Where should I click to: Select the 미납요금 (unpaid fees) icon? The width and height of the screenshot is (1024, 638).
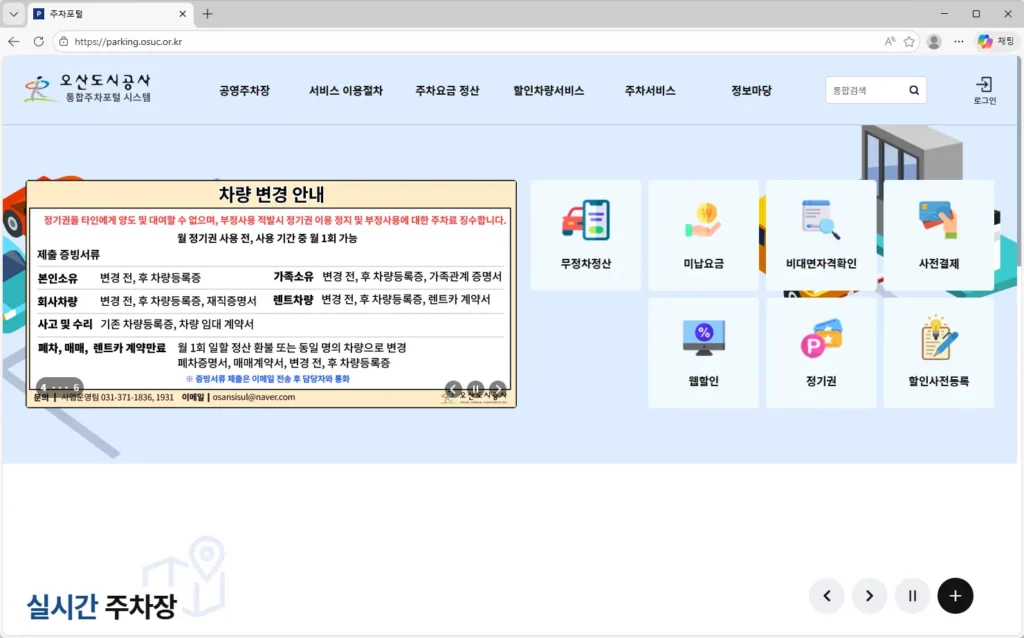[703, 234]
